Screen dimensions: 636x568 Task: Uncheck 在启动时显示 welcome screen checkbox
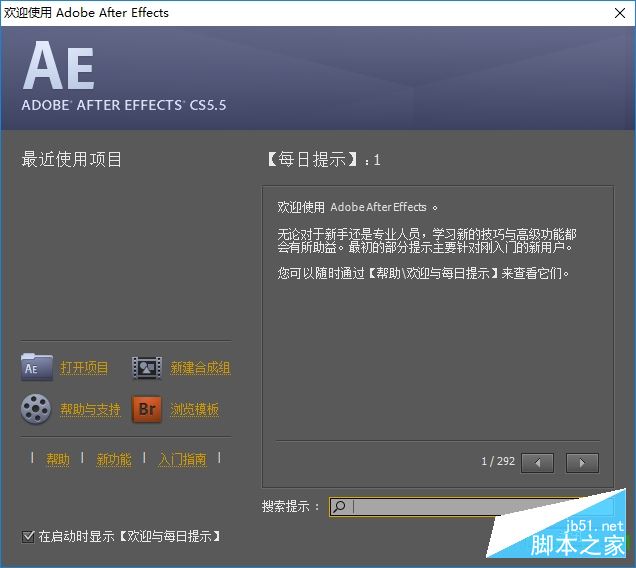tap(28, 537)
